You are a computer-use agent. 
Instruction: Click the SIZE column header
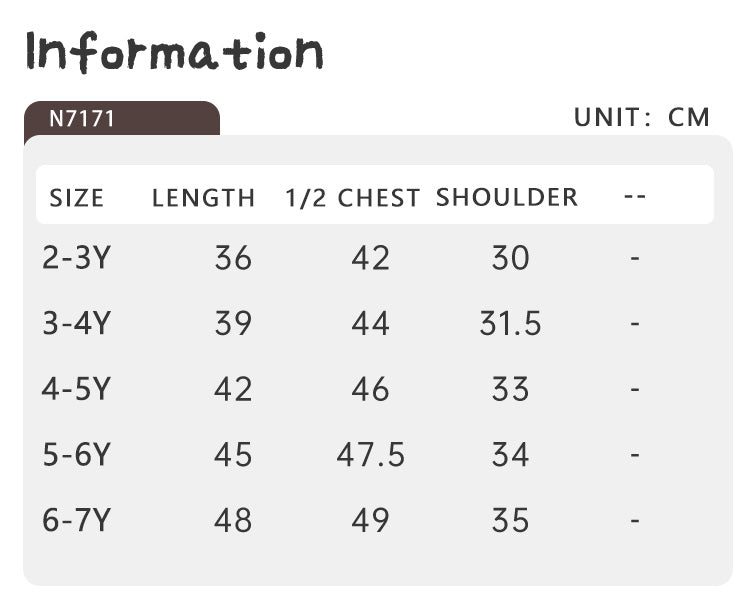click(77, 198)
